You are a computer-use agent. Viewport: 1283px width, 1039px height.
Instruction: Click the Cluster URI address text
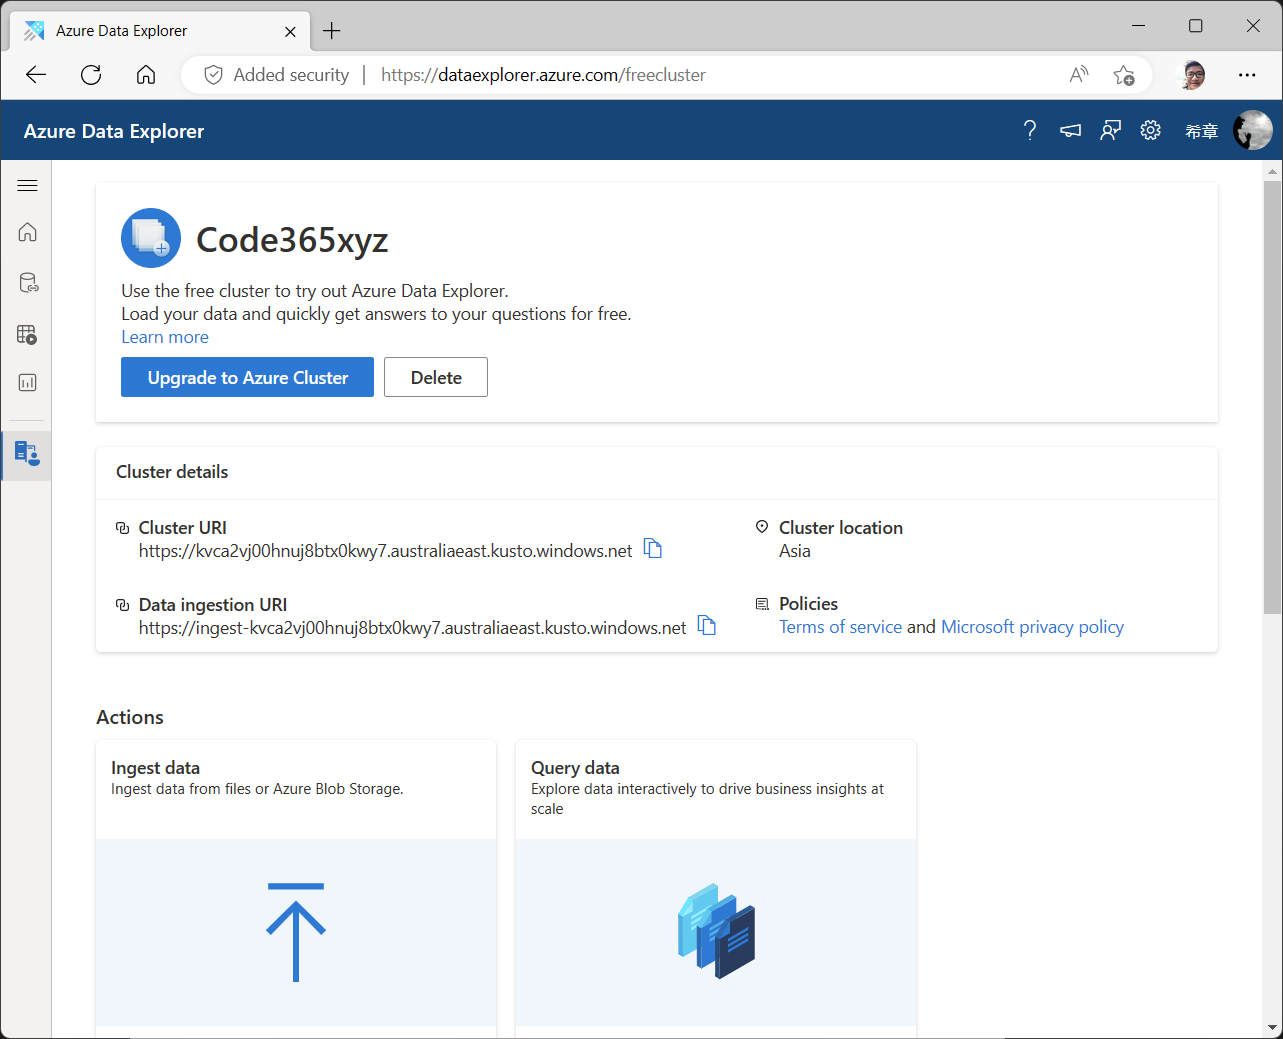tap(386, 551)
